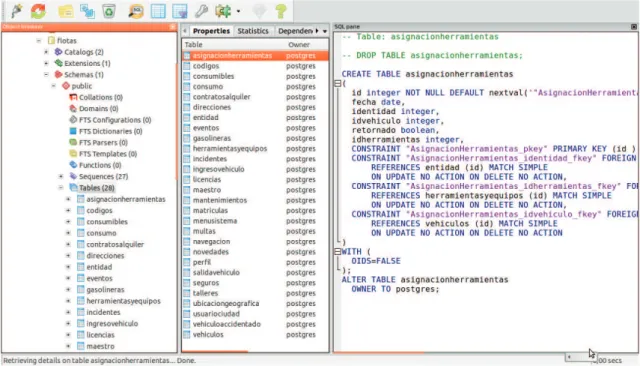Switch to the Statistics tab
Image resolution: width=640 pixels, height=366 pixels.
point(253,31)
